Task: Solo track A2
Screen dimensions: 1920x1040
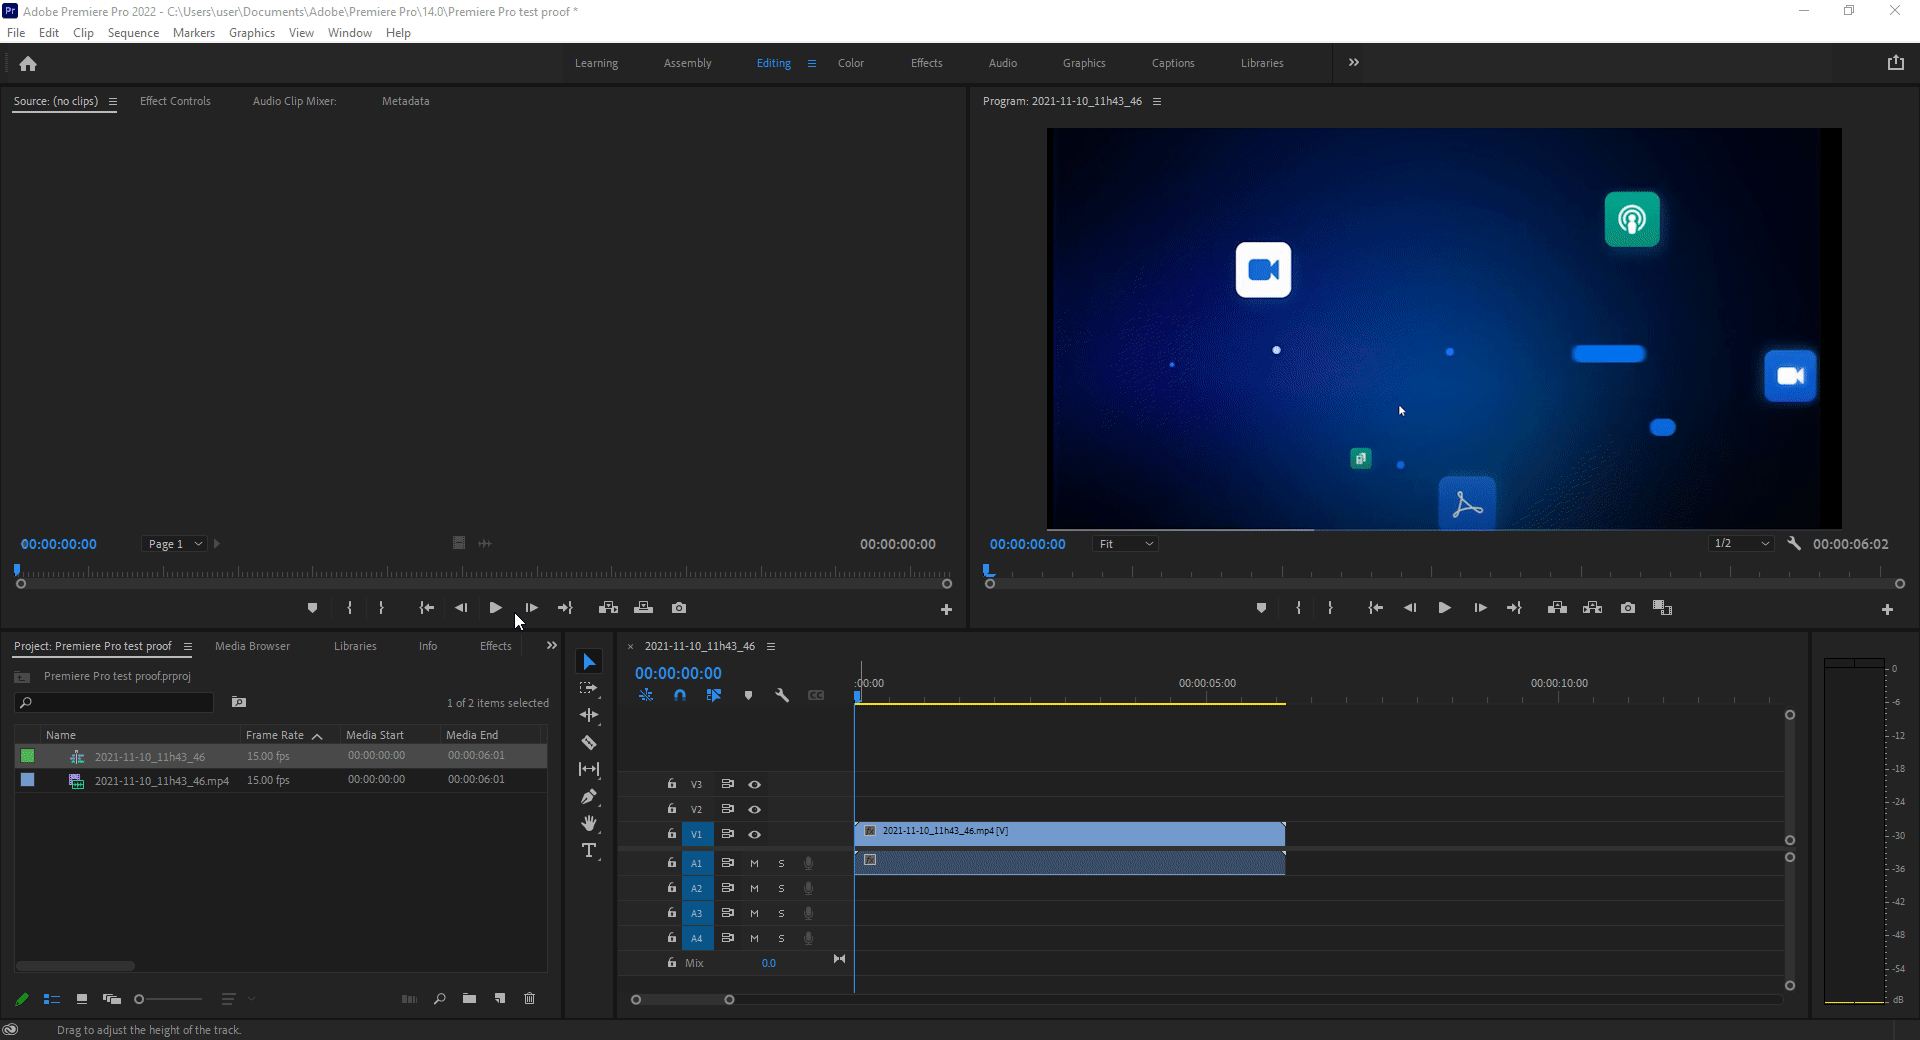Action: 781,888
